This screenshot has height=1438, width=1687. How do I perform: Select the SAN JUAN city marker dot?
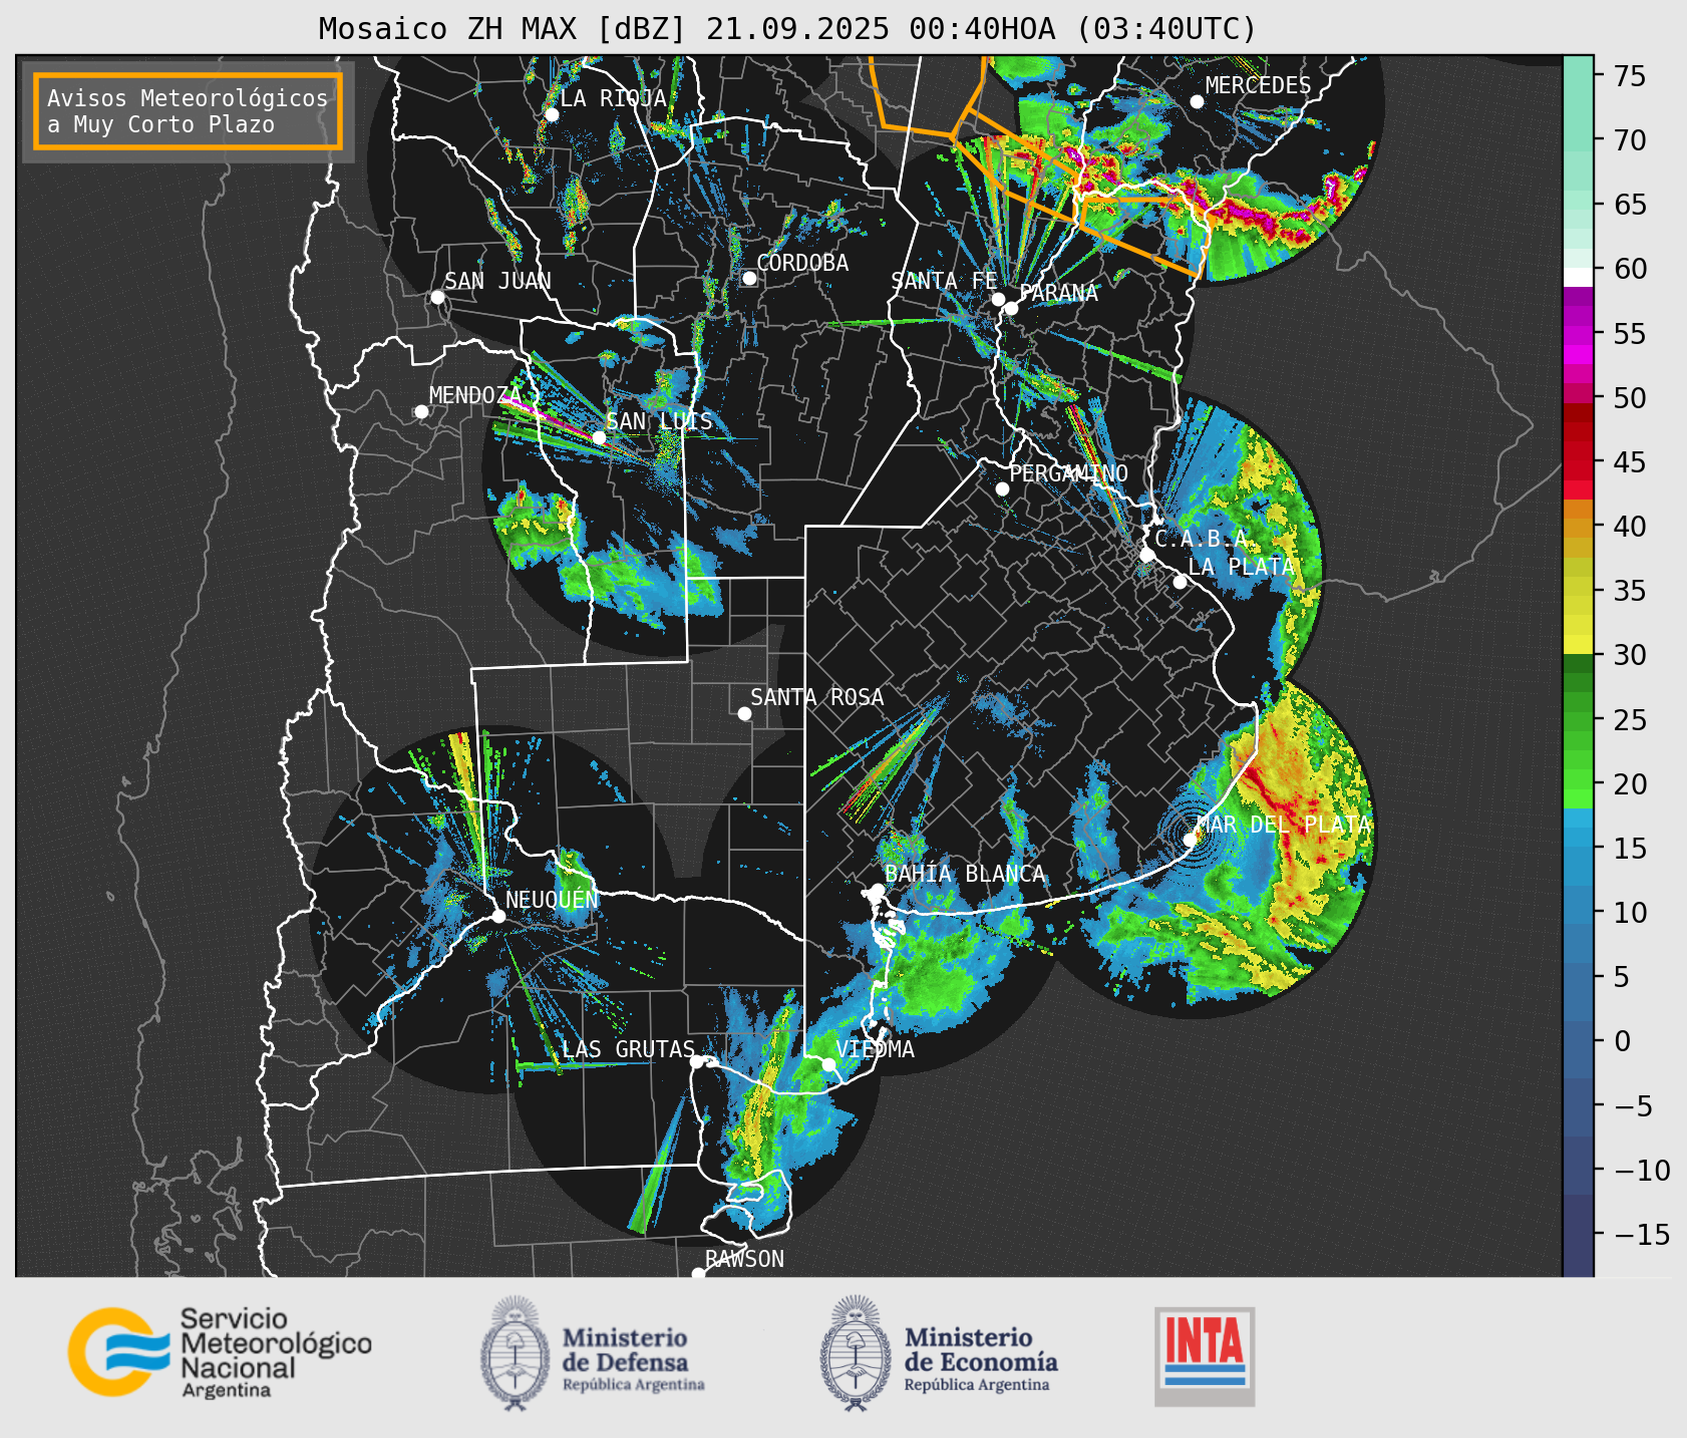click(437, 297)
